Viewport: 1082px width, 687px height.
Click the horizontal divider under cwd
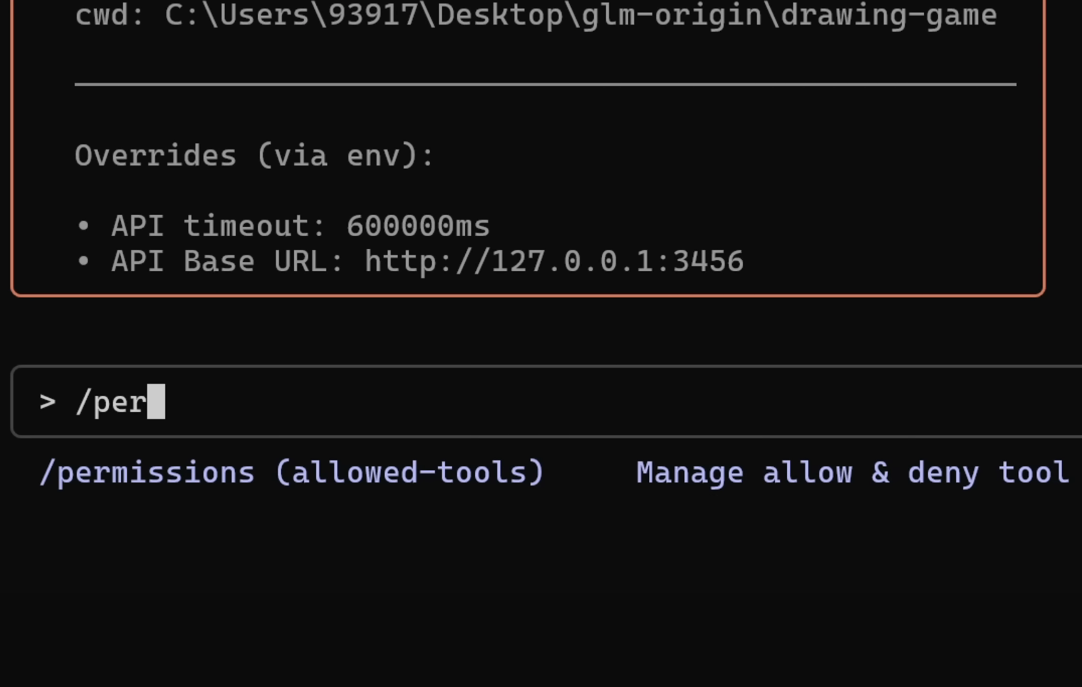click(545, 84)
